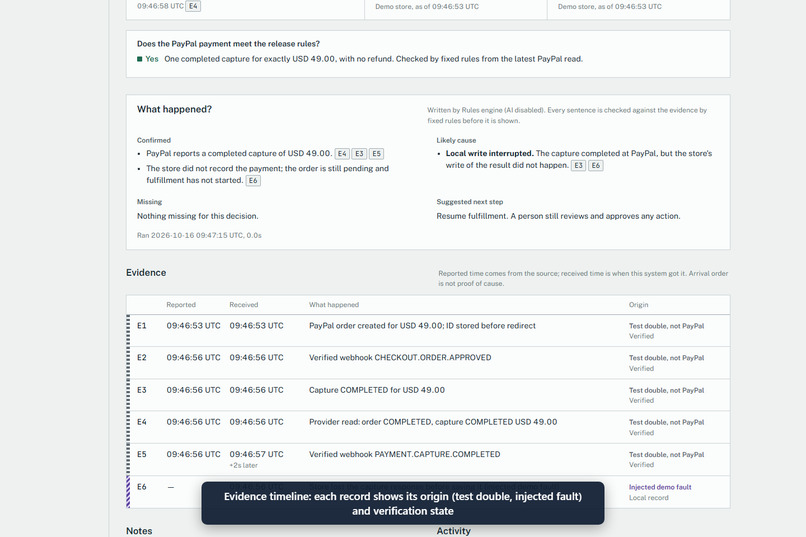
Task: Click 'Injected demo fault' origin in row E6
Action: [x=660, y=487]
